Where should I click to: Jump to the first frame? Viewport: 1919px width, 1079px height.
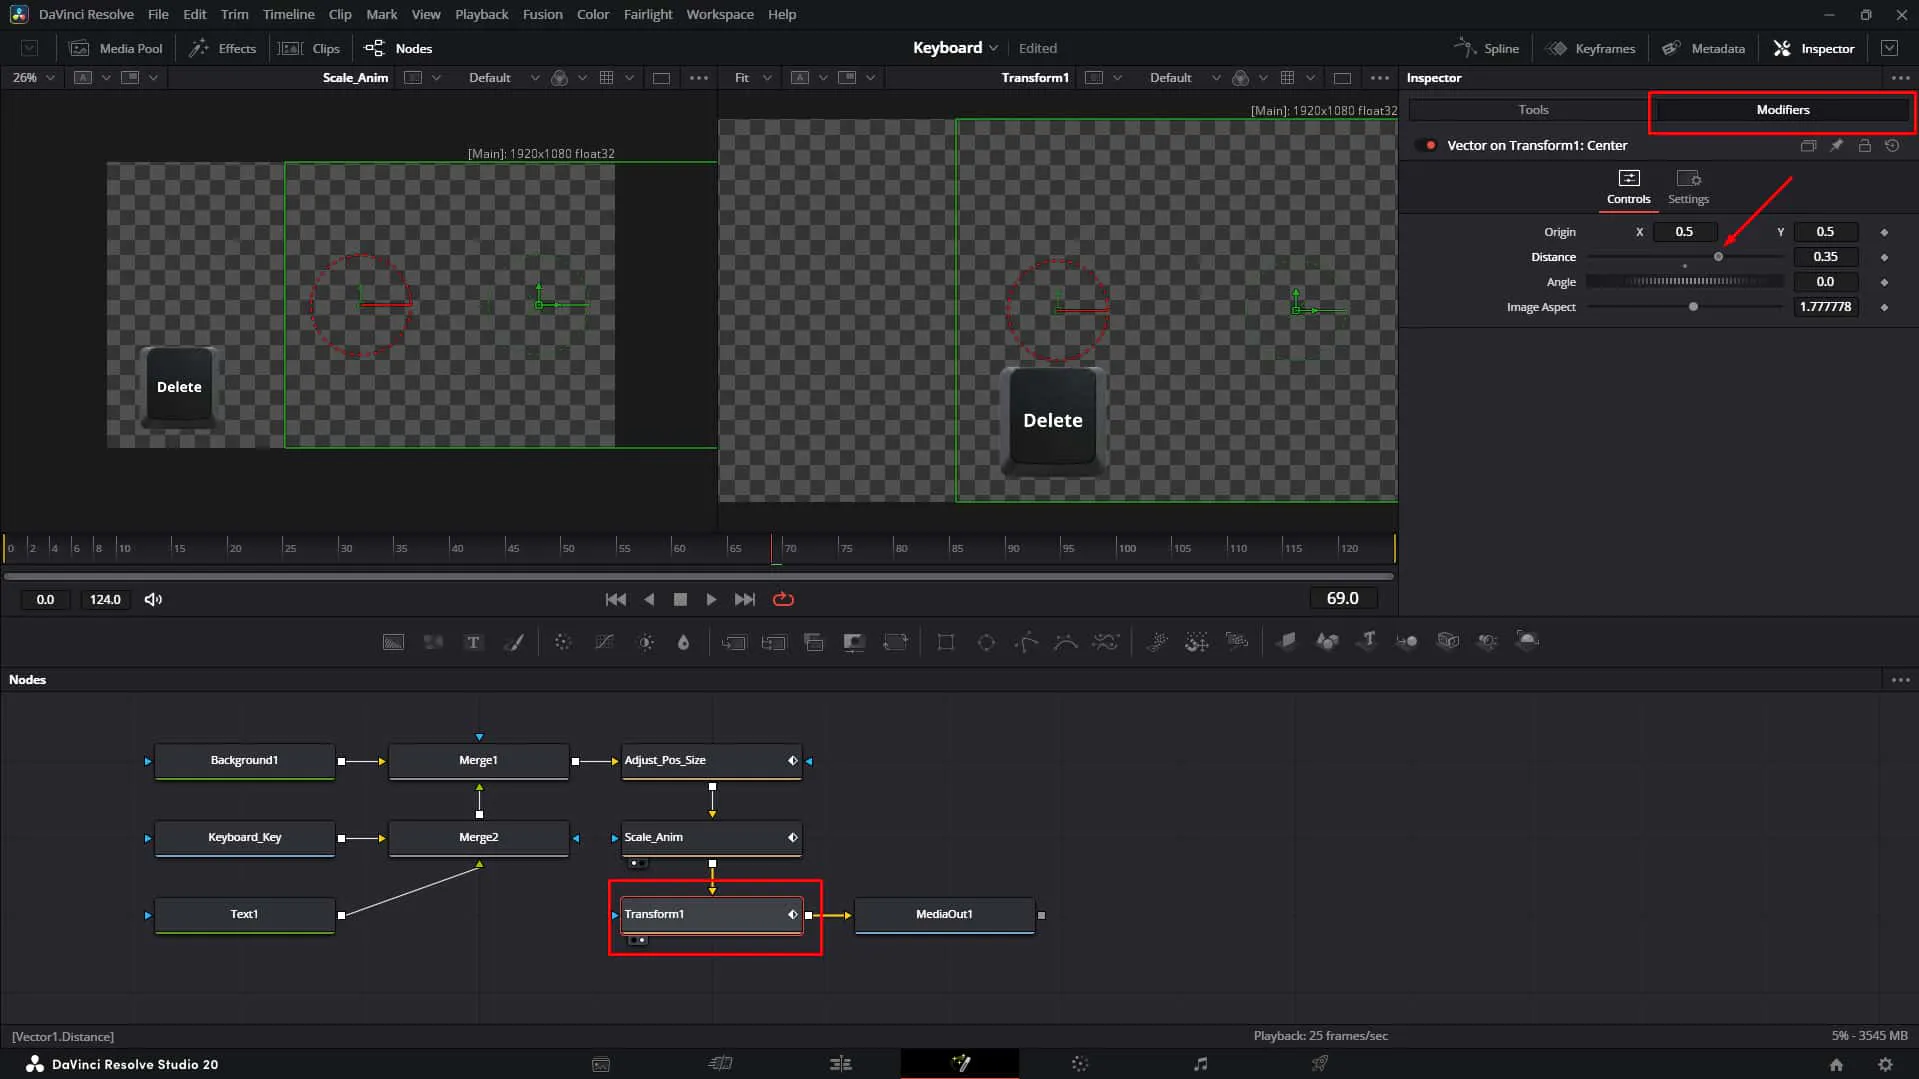click(x=615, y=599)
